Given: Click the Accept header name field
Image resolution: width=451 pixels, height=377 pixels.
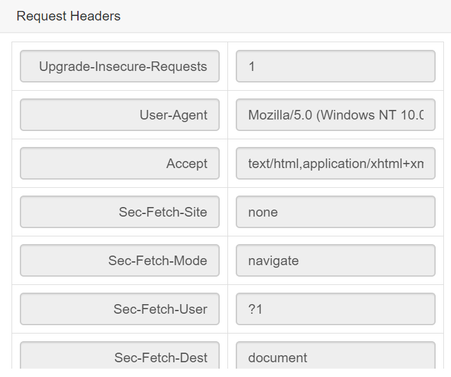Looking at the screenshot, I should (x=120, y=163).
